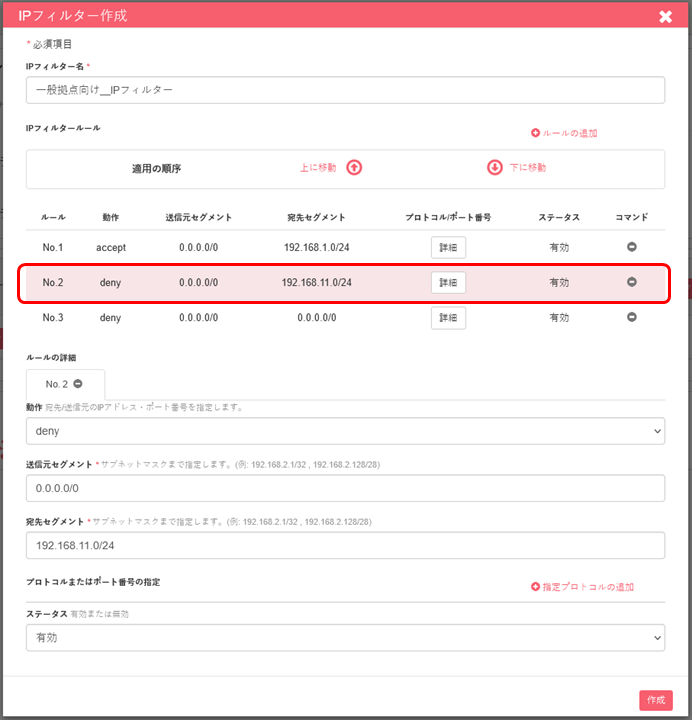Click the 下に移動 label
This screenshot has height=720, width=692.
528,168
